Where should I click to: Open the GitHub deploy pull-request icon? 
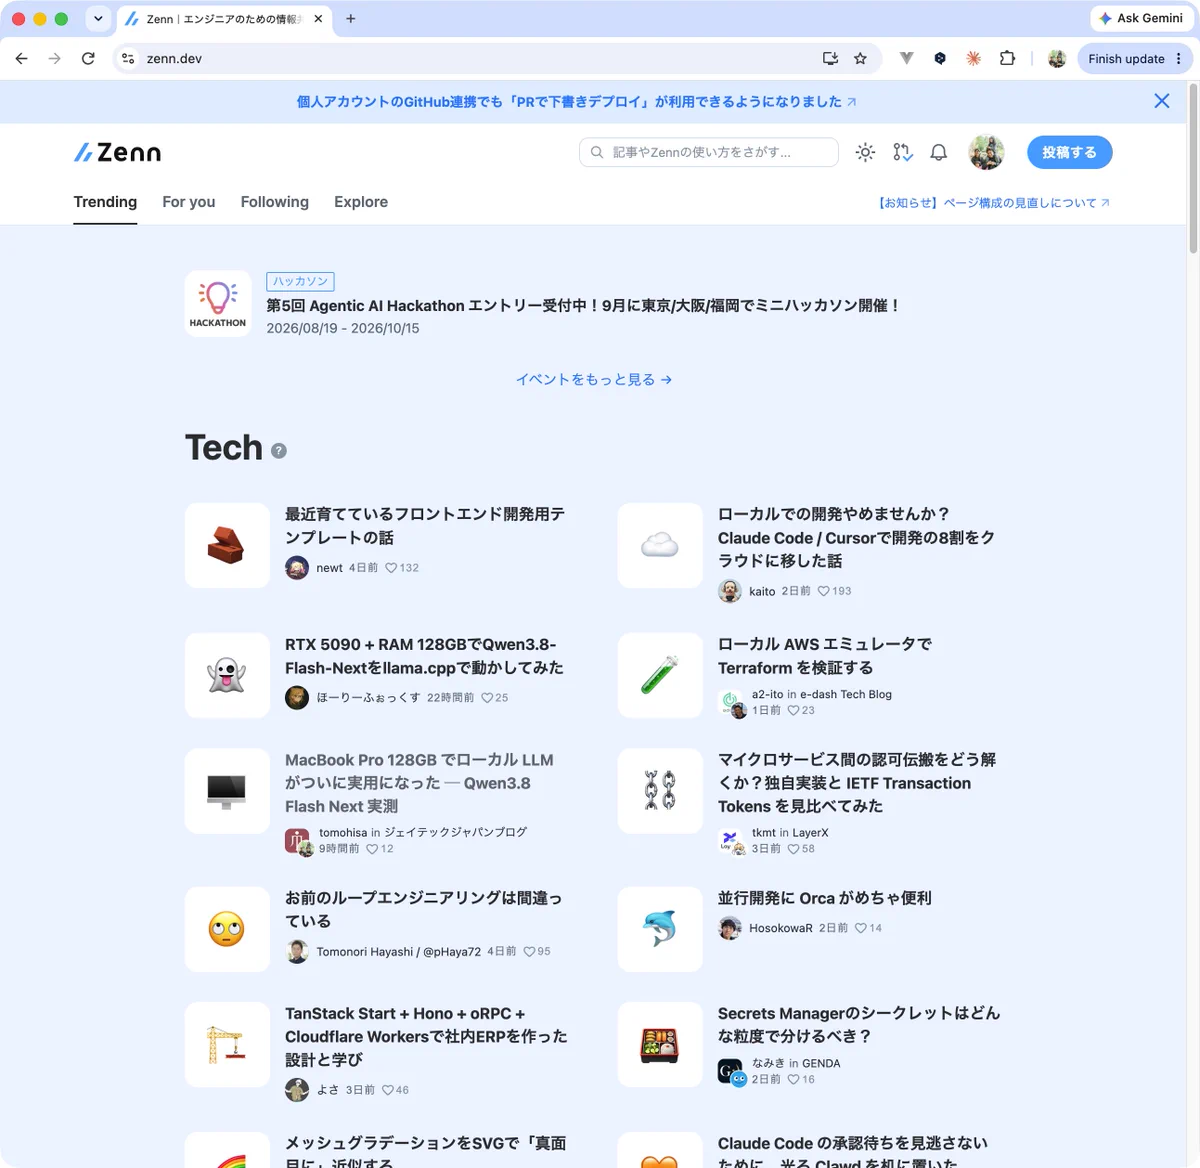tap(902, 152)
